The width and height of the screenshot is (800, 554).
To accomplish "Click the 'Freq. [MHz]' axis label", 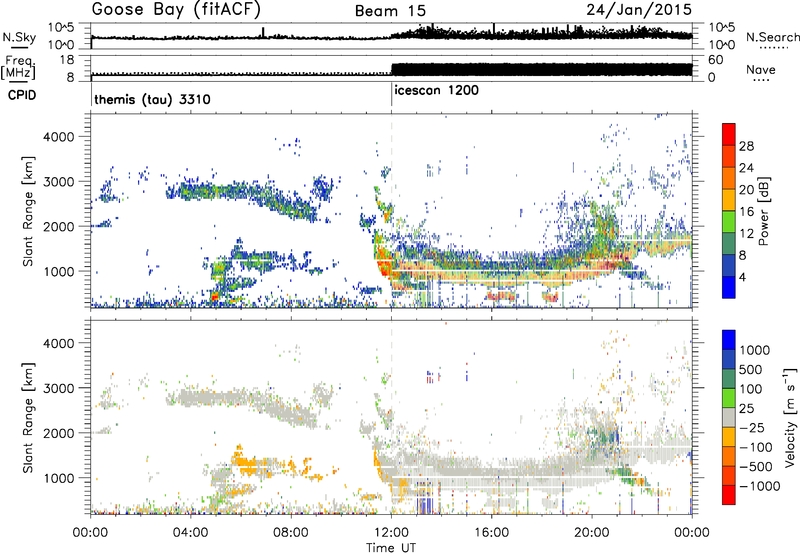I will (x=18, y=68).
